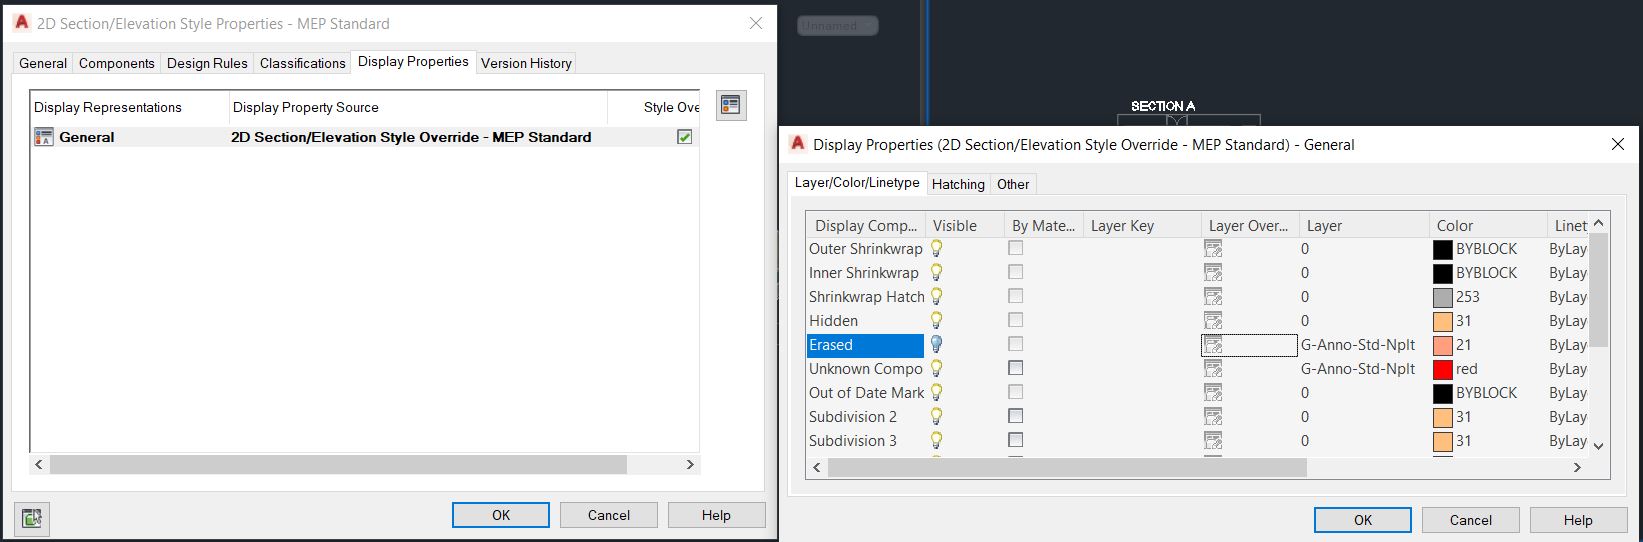Toggle visibility bulb for Unknown Component
The width and height of the screenshot is (1643, 542).
(937, 369)
